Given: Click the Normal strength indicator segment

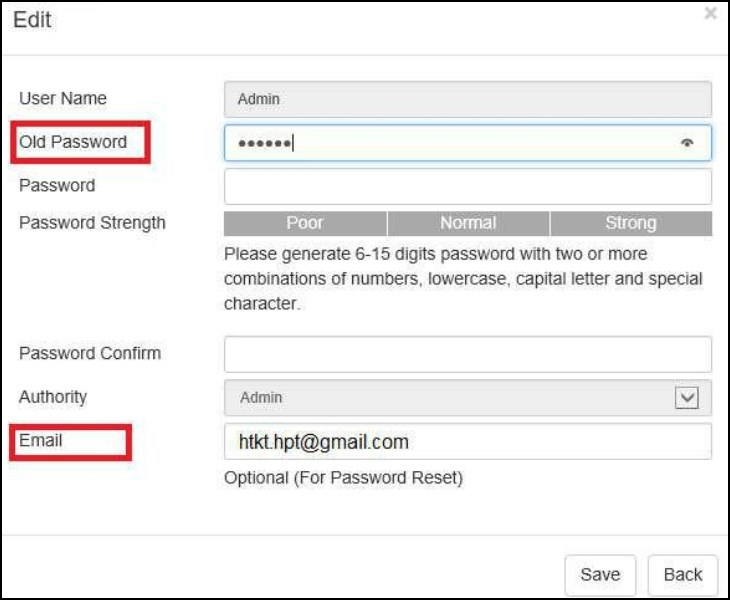Looking at the screenshot, I should coord(468,223).
